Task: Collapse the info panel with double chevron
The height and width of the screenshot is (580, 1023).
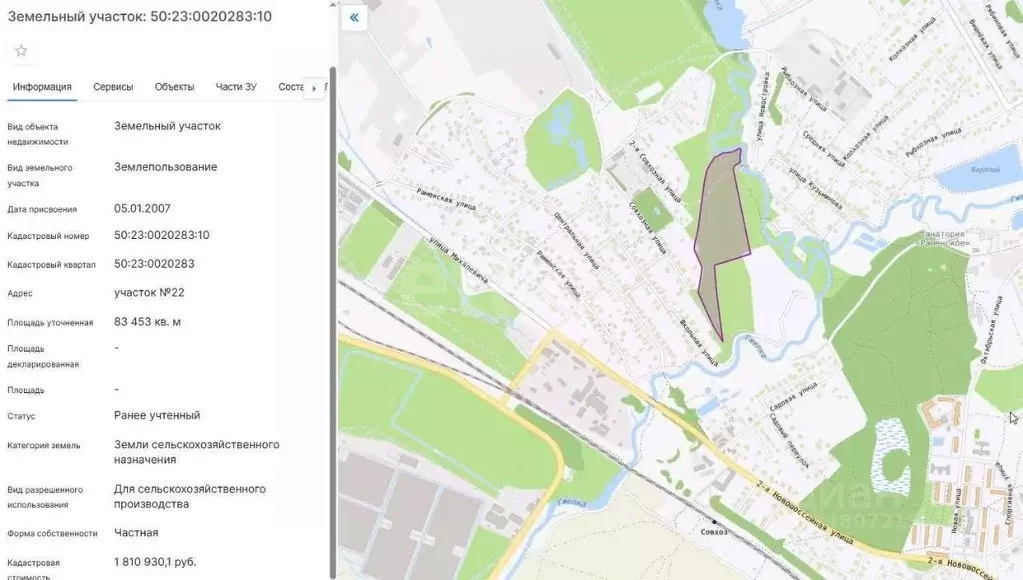Action: pos(353,18)
